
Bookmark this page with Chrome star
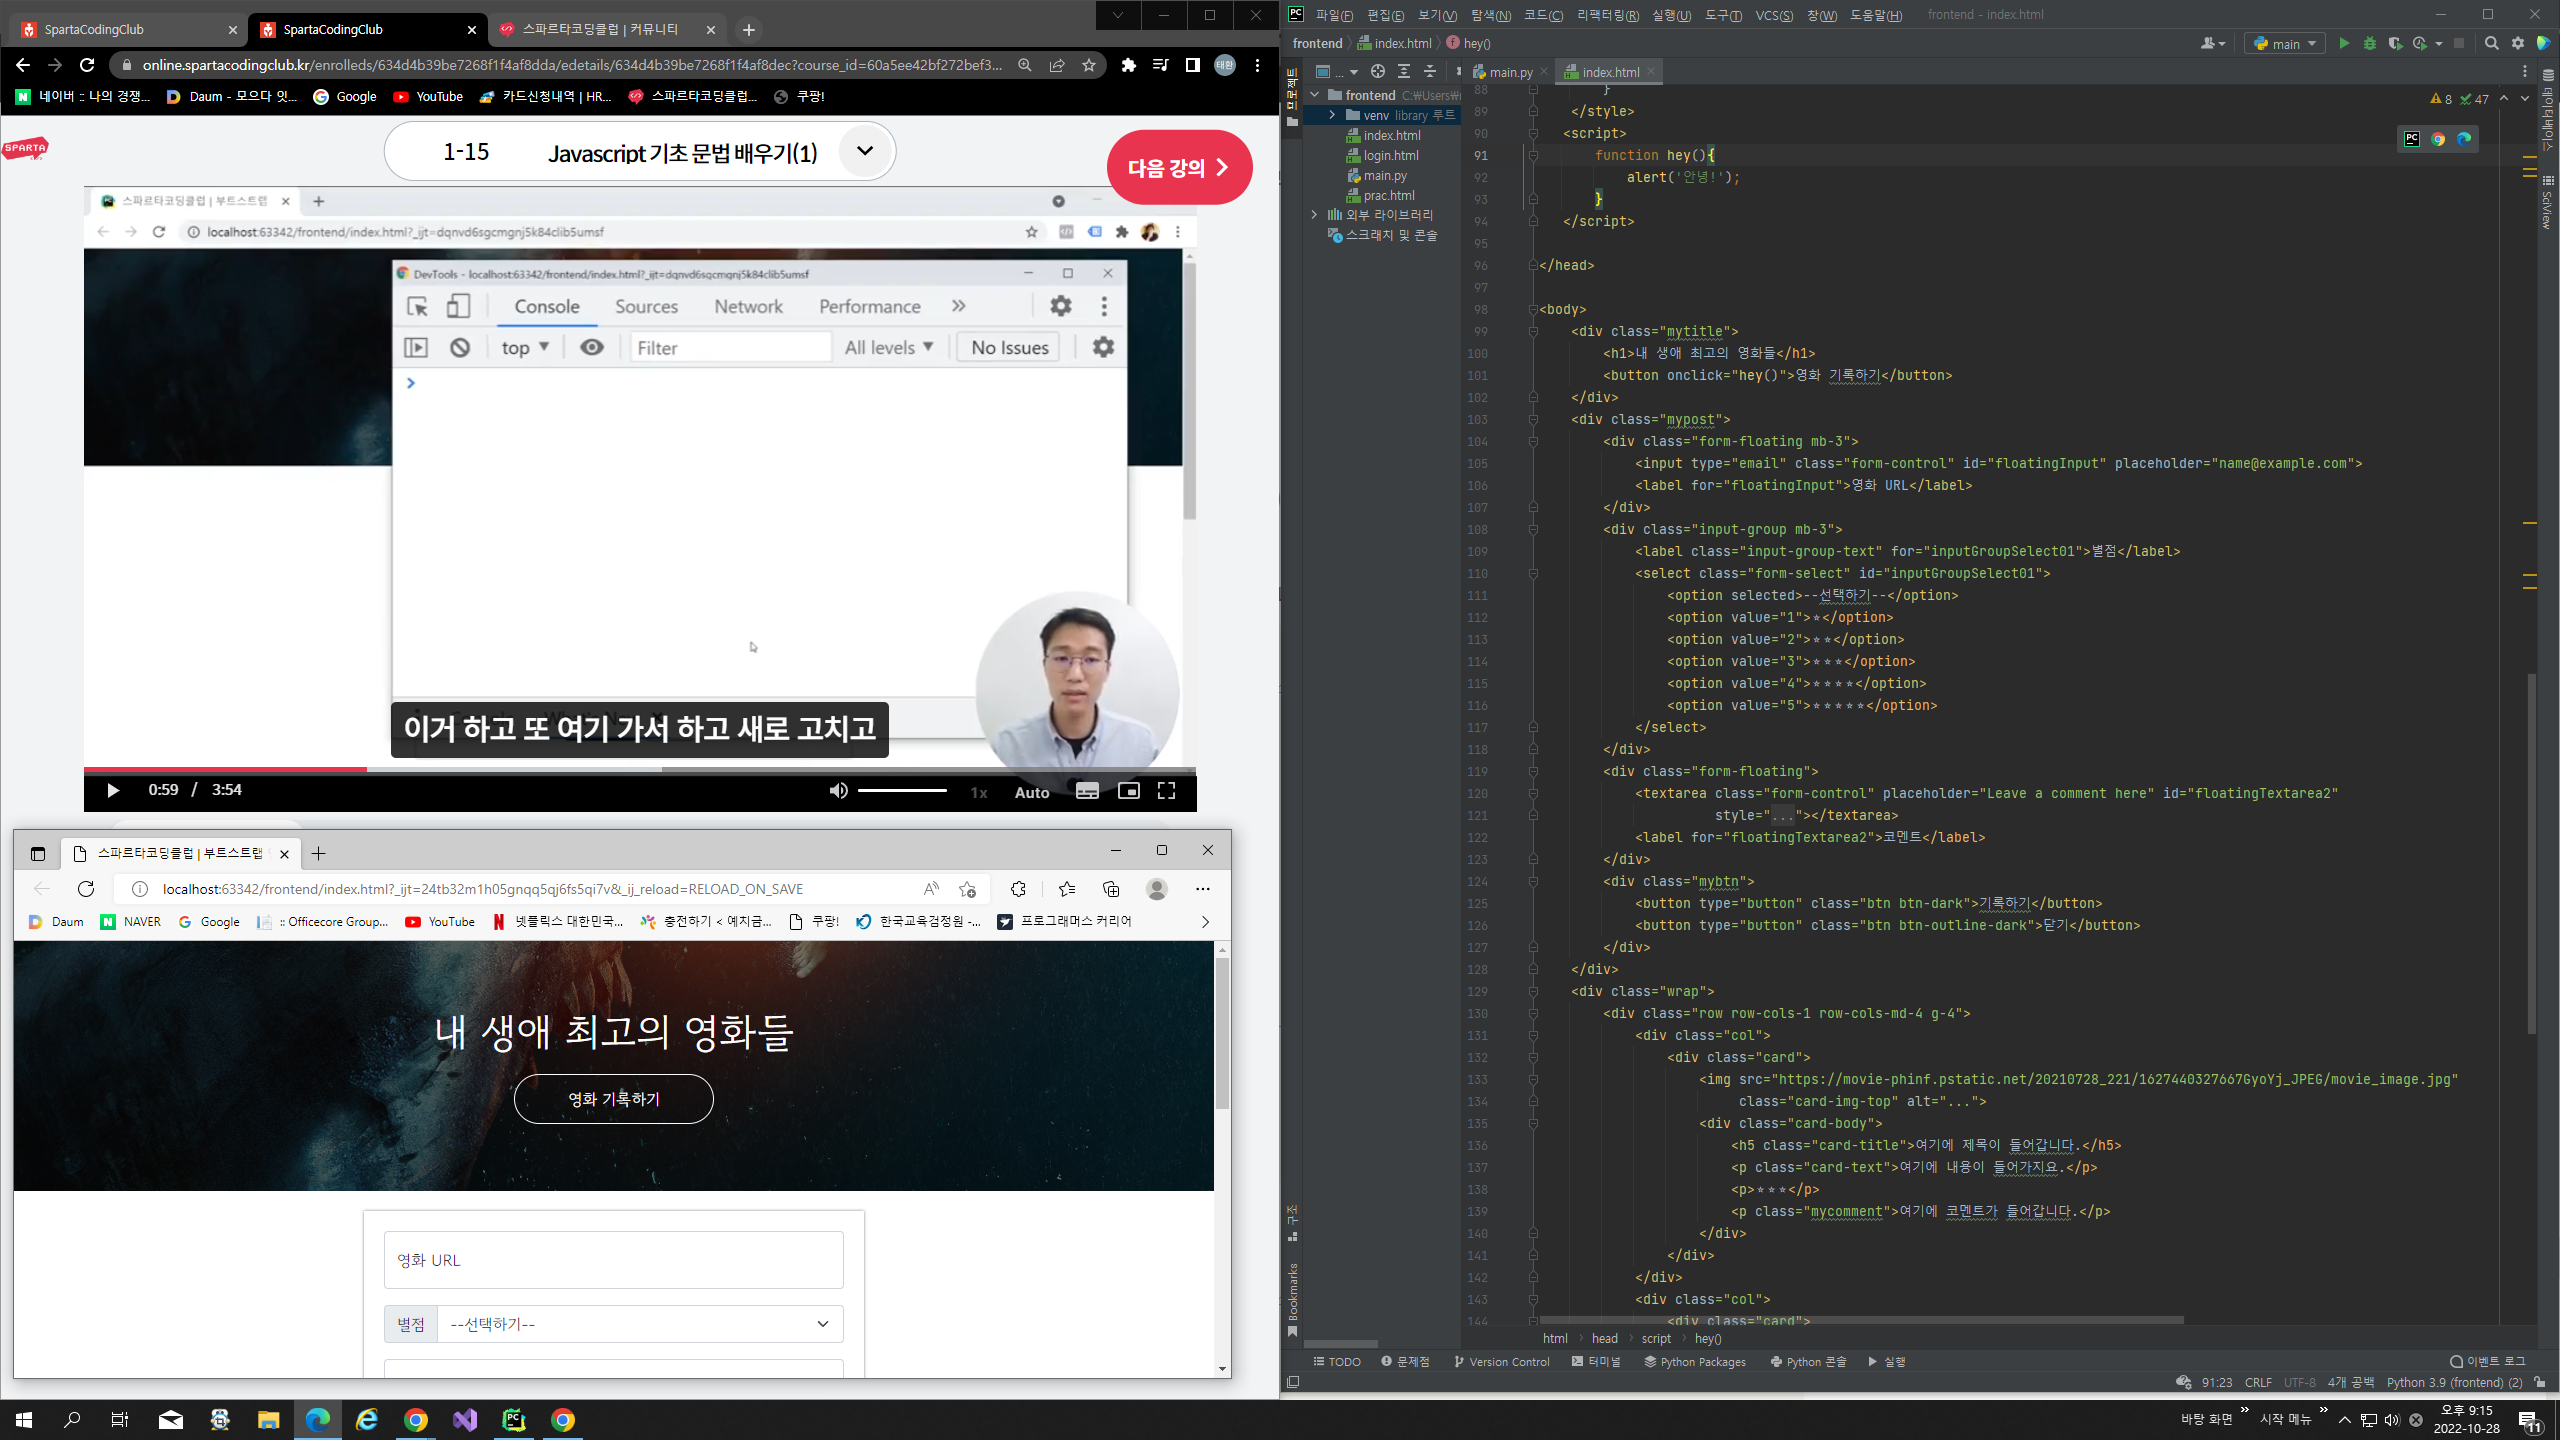1089,65
